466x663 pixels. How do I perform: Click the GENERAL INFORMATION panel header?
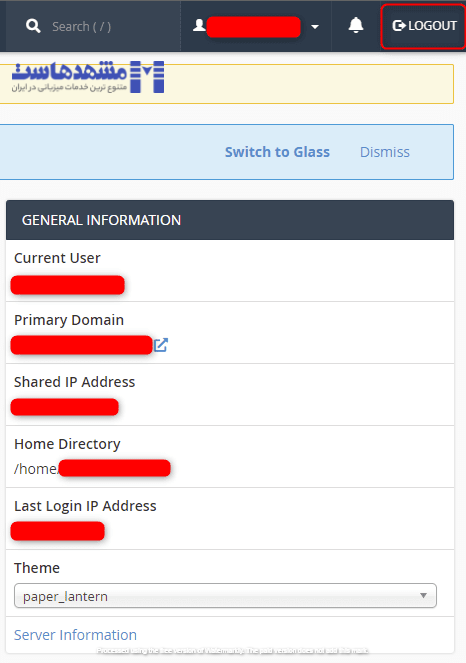click(x=230, y=220)
